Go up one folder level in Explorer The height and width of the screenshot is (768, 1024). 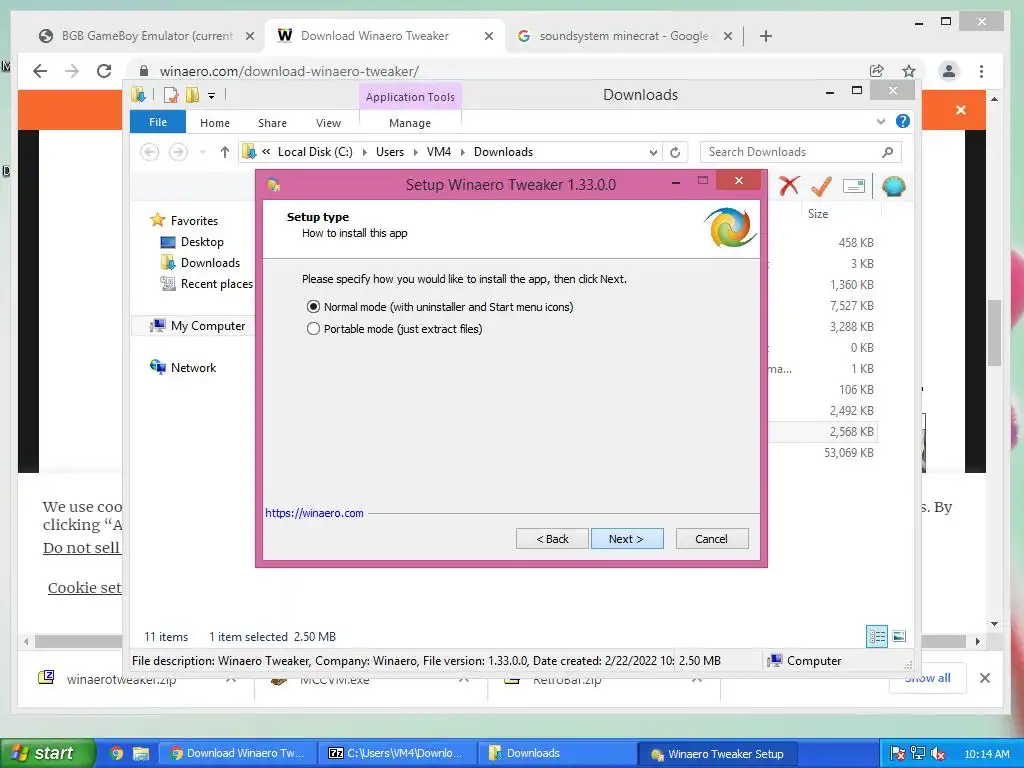225,152
